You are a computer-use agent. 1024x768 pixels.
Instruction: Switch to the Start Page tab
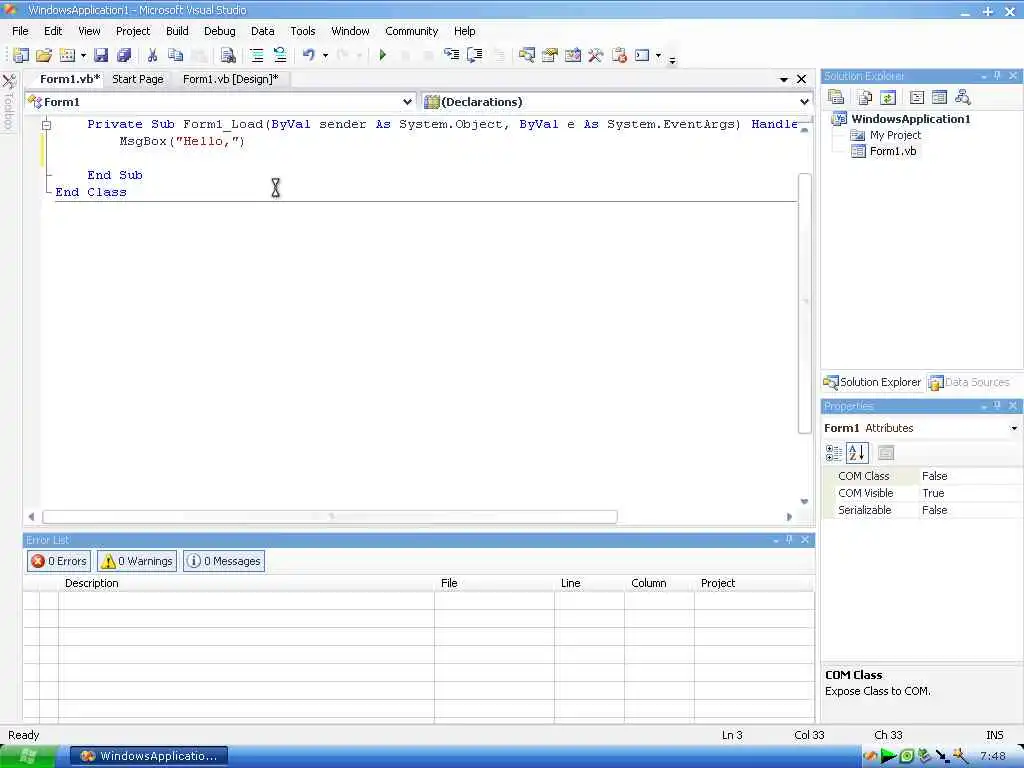pyautogui.click(x=138, y=79)
